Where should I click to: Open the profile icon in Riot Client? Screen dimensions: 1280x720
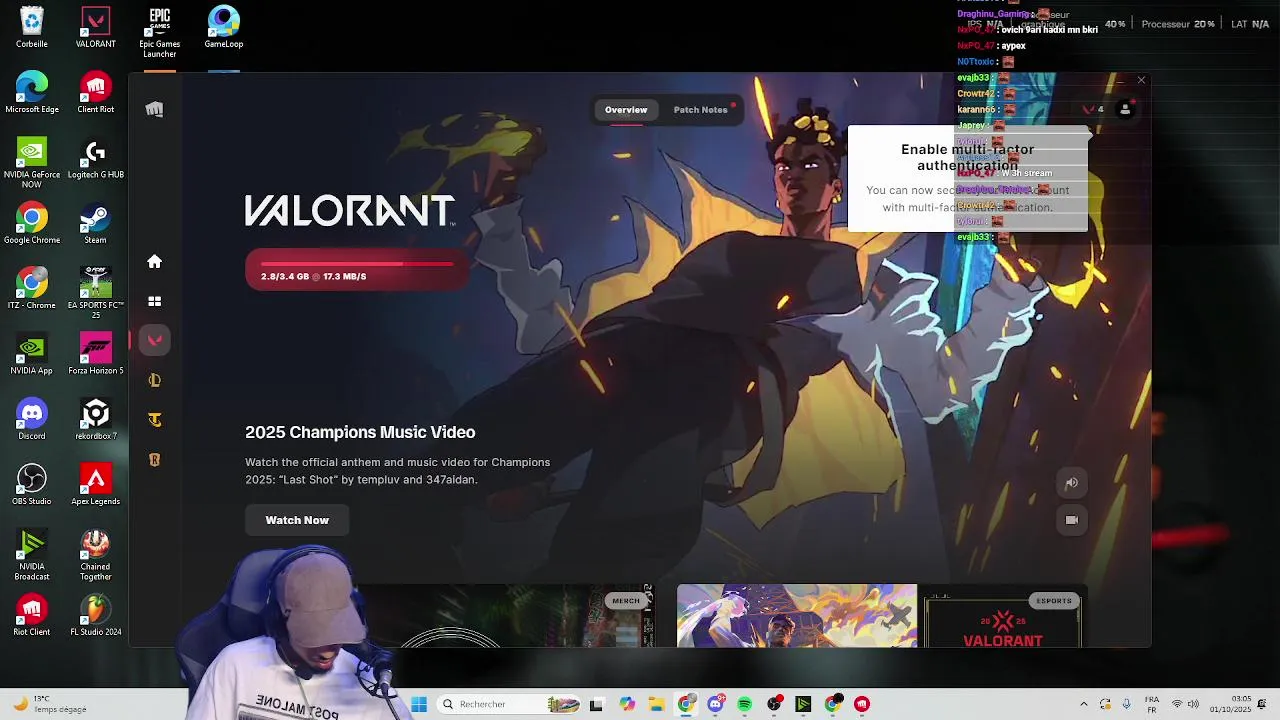[x=1125, y=109]
